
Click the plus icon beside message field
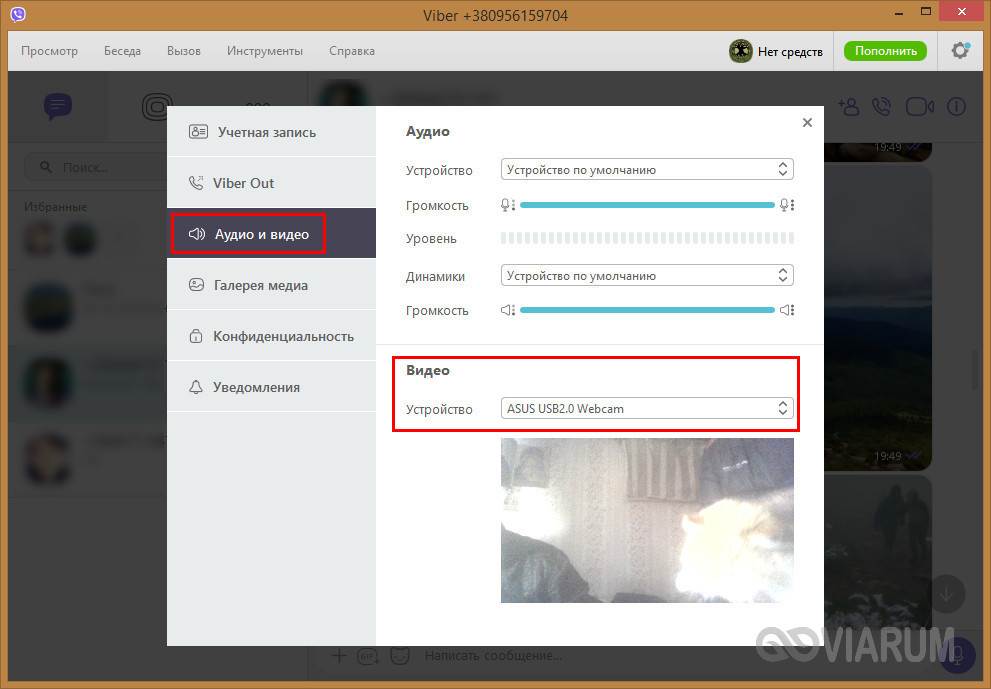[x=338, y=656]
